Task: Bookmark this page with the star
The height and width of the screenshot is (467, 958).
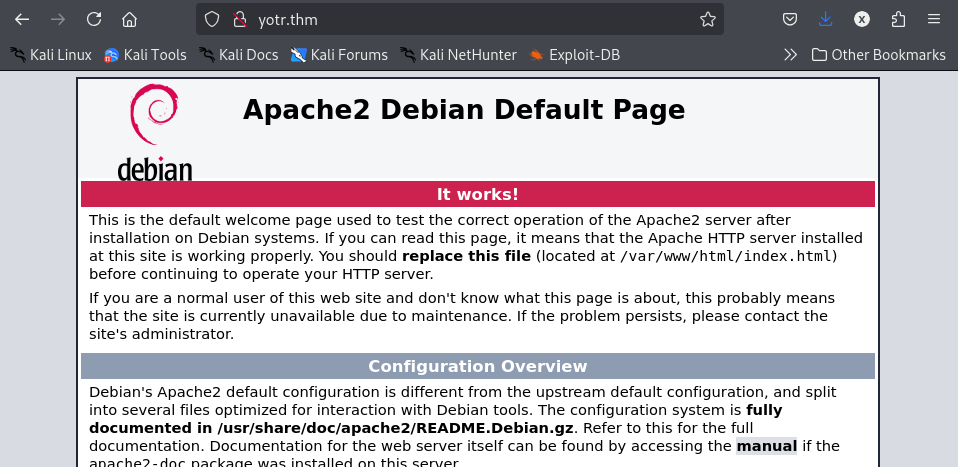Action: 708,20
